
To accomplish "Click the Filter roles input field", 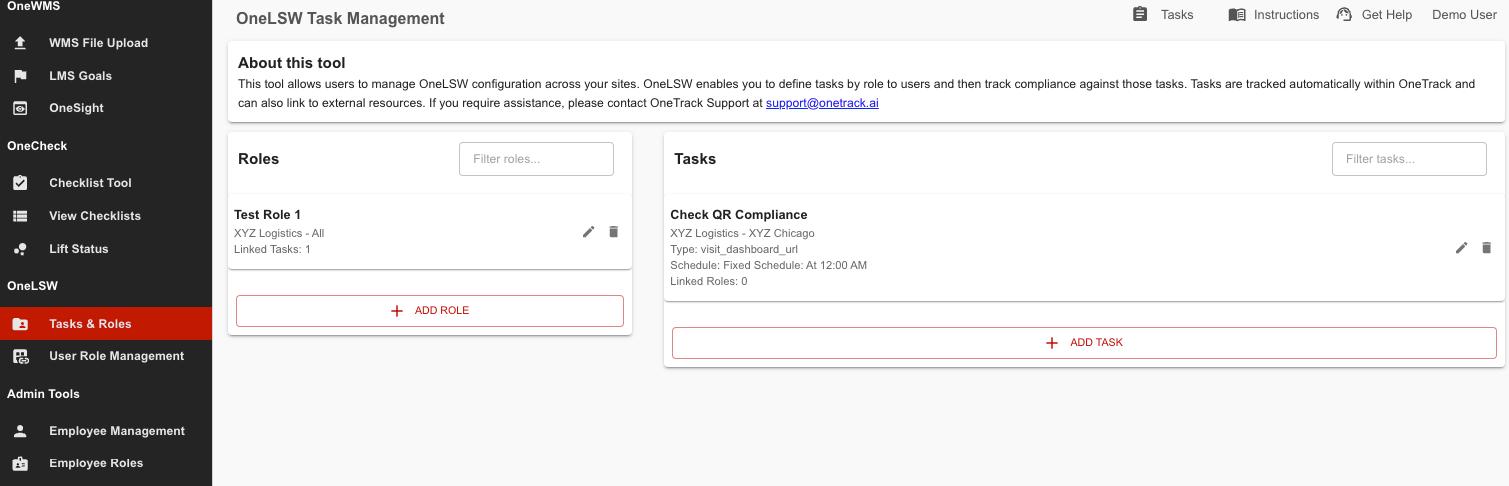I will 536,159.
